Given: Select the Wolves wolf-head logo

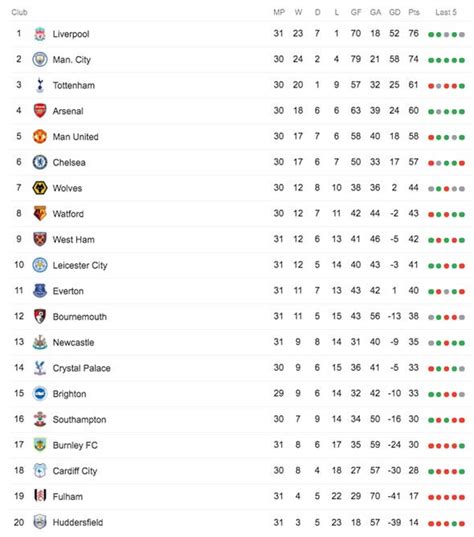Looking at the screenshot, I should click(40, 188).
